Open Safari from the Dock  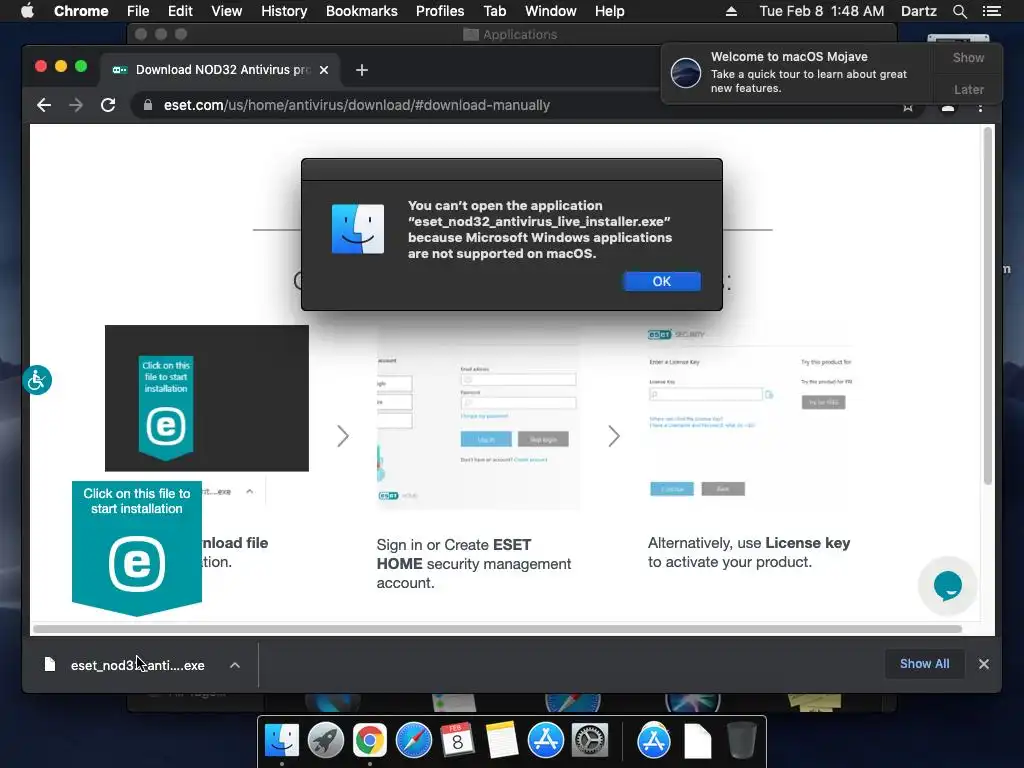pyautogui.click(x=414, y=741)
